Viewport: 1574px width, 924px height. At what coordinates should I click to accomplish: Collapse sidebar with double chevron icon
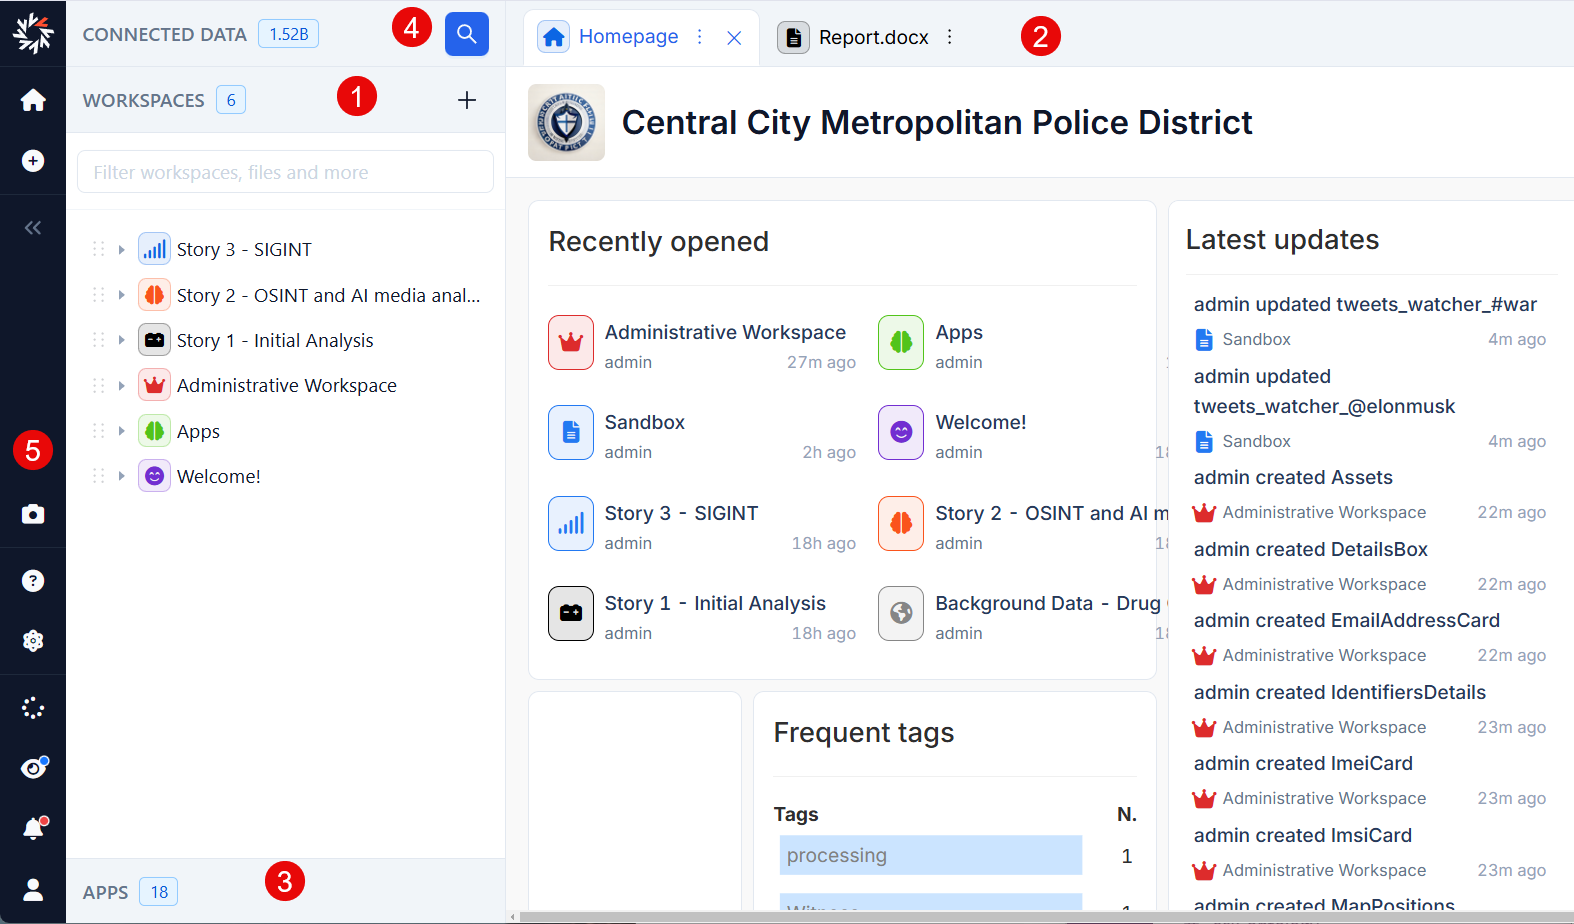coord(33,228)
